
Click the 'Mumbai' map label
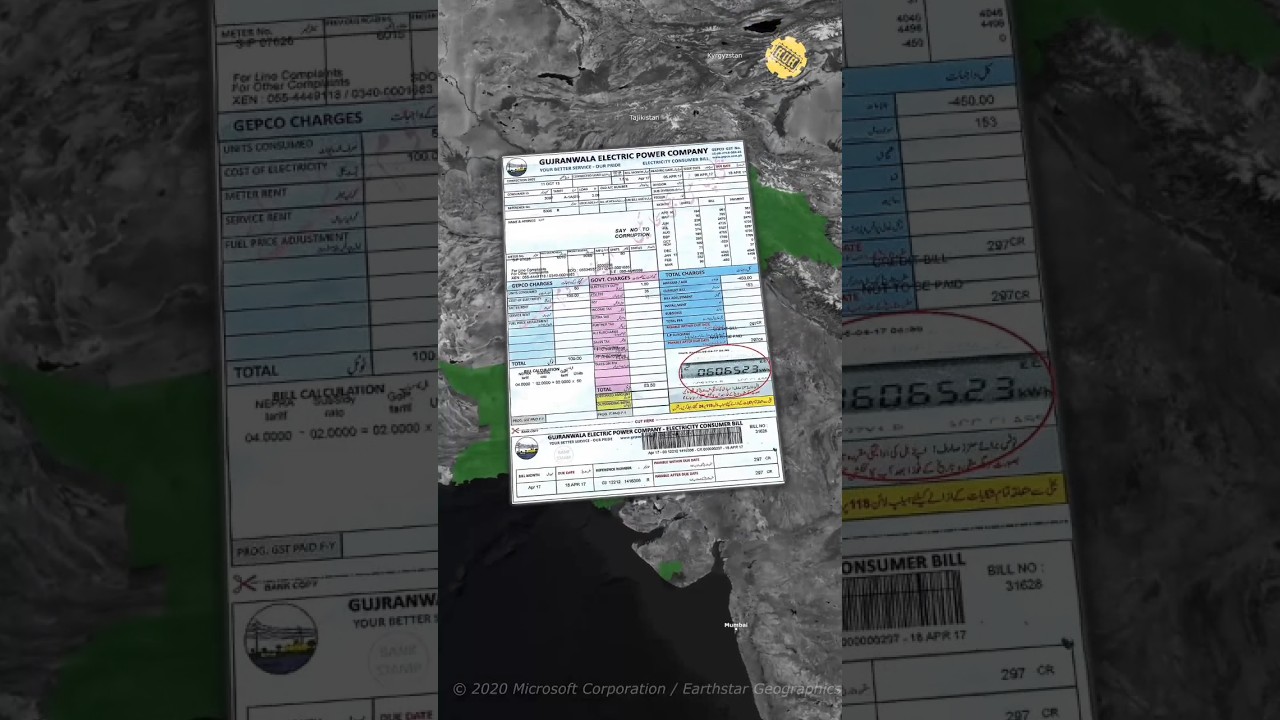736,625
